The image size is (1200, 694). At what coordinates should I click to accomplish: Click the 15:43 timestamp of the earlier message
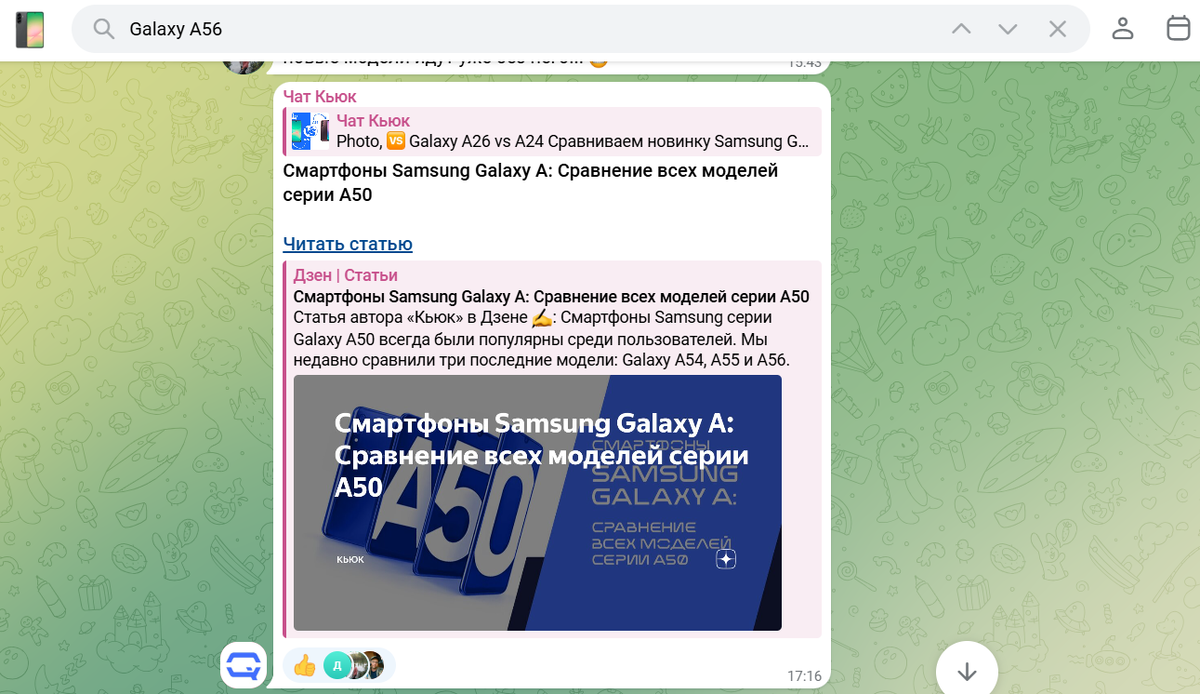[804, 63]
